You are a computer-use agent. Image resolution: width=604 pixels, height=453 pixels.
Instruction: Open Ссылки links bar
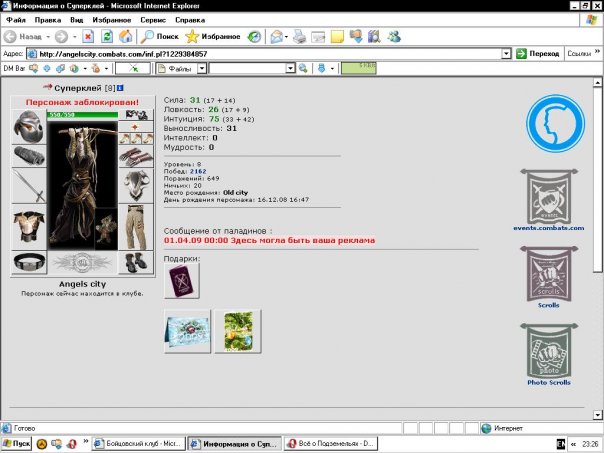tap(579, 54)
